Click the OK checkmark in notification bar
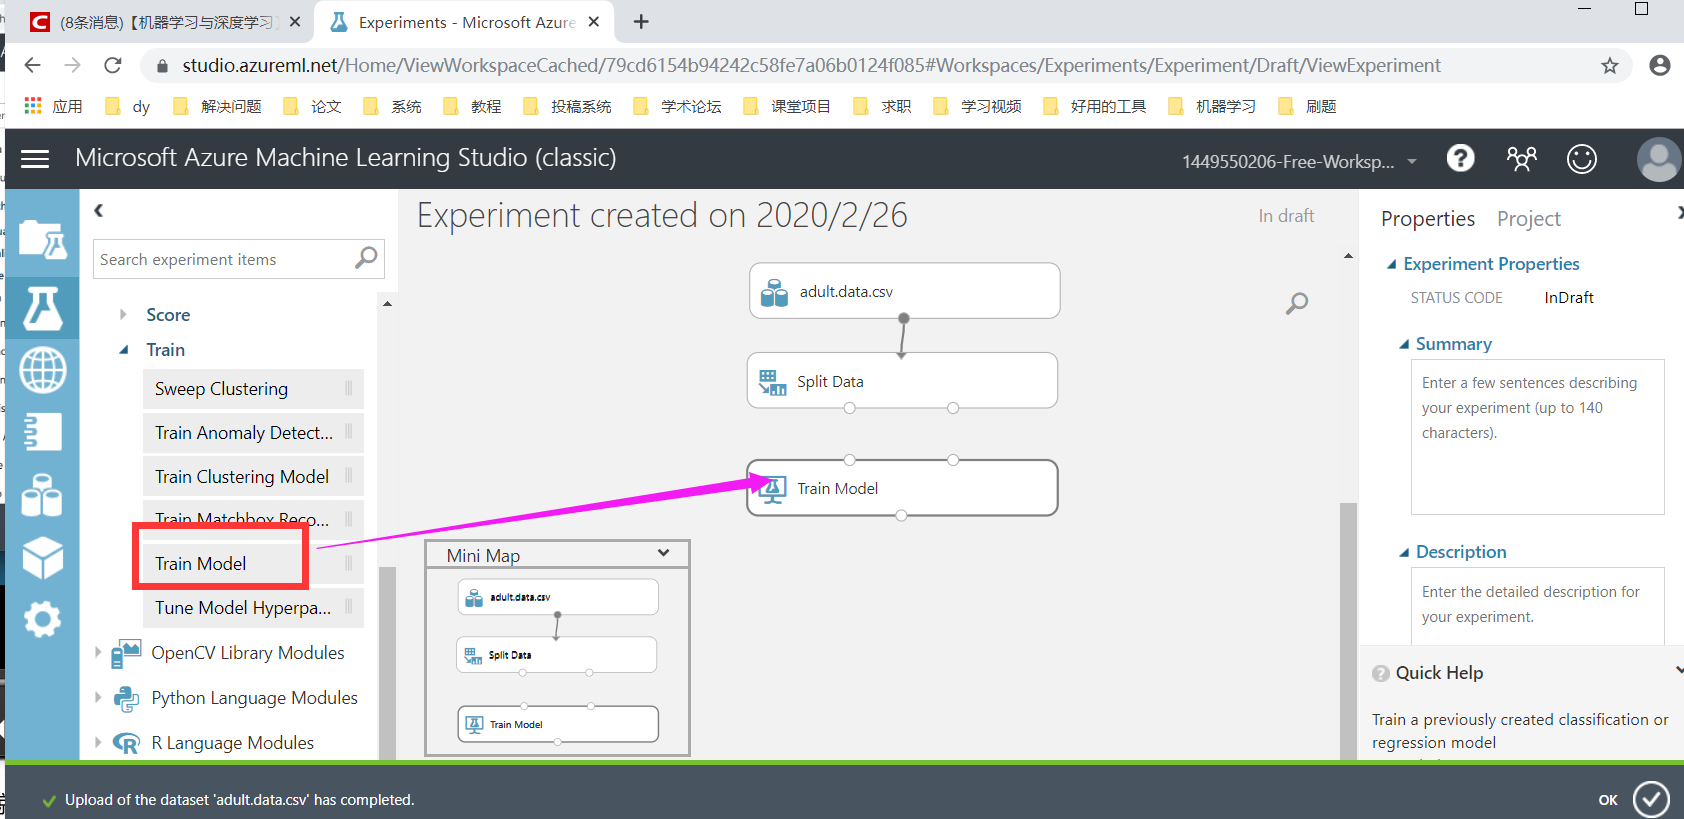 1651,799
